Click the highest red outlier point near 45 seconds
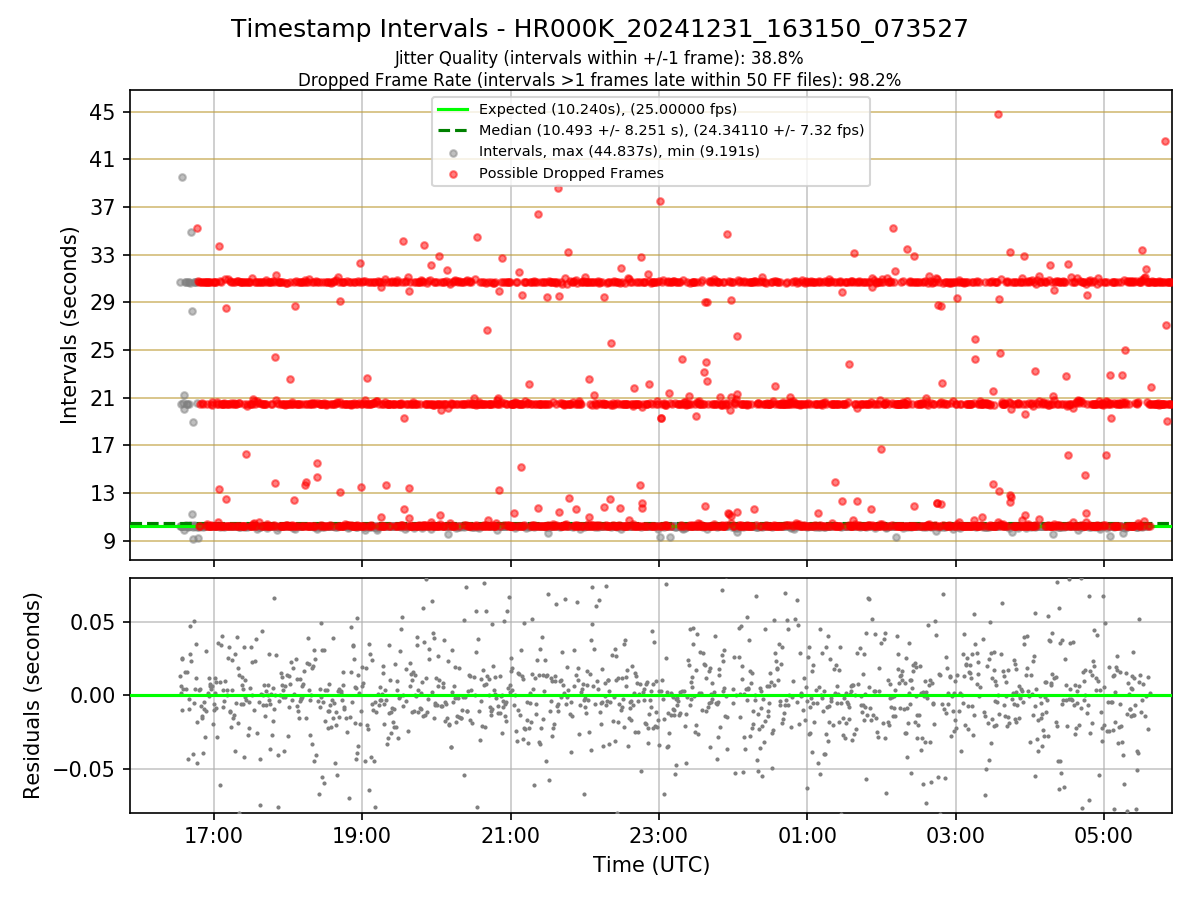 pos(998,114)
